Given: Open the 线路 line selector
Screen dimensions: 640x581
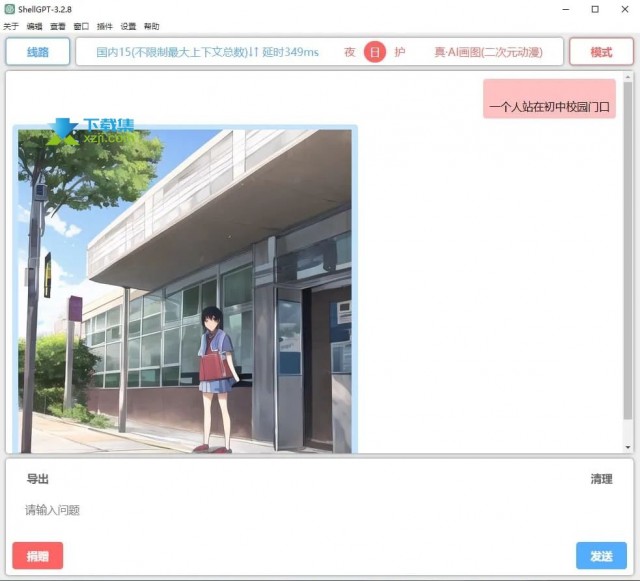Looking at the screenshot, I should tap(38, 52).
